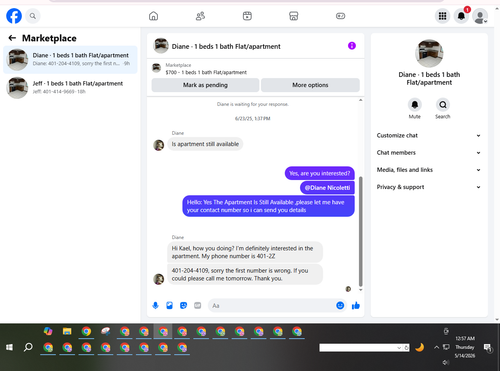Click the back arrow beside Marketplace
This screenshot has height=371, width=500.
coord(12,38)
